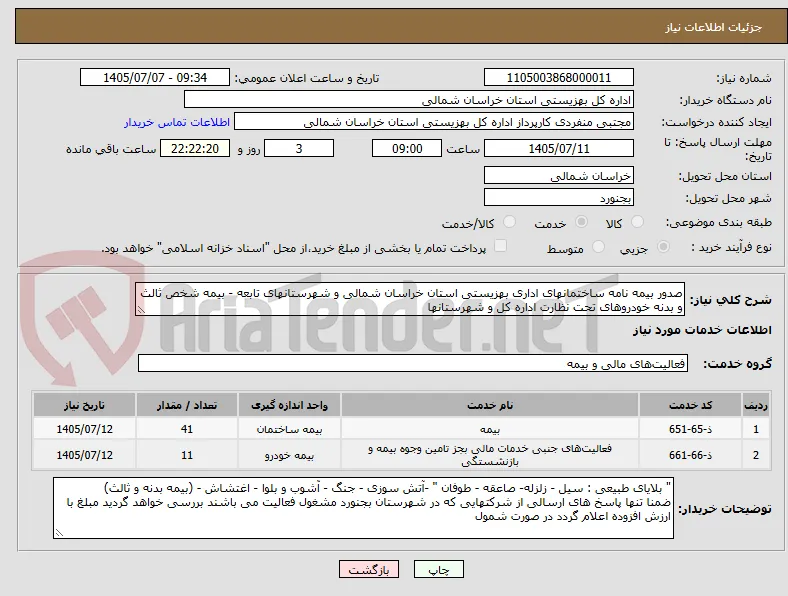788x596 pixels.
Task: Click the request creator name field
Action: [434, 122]
